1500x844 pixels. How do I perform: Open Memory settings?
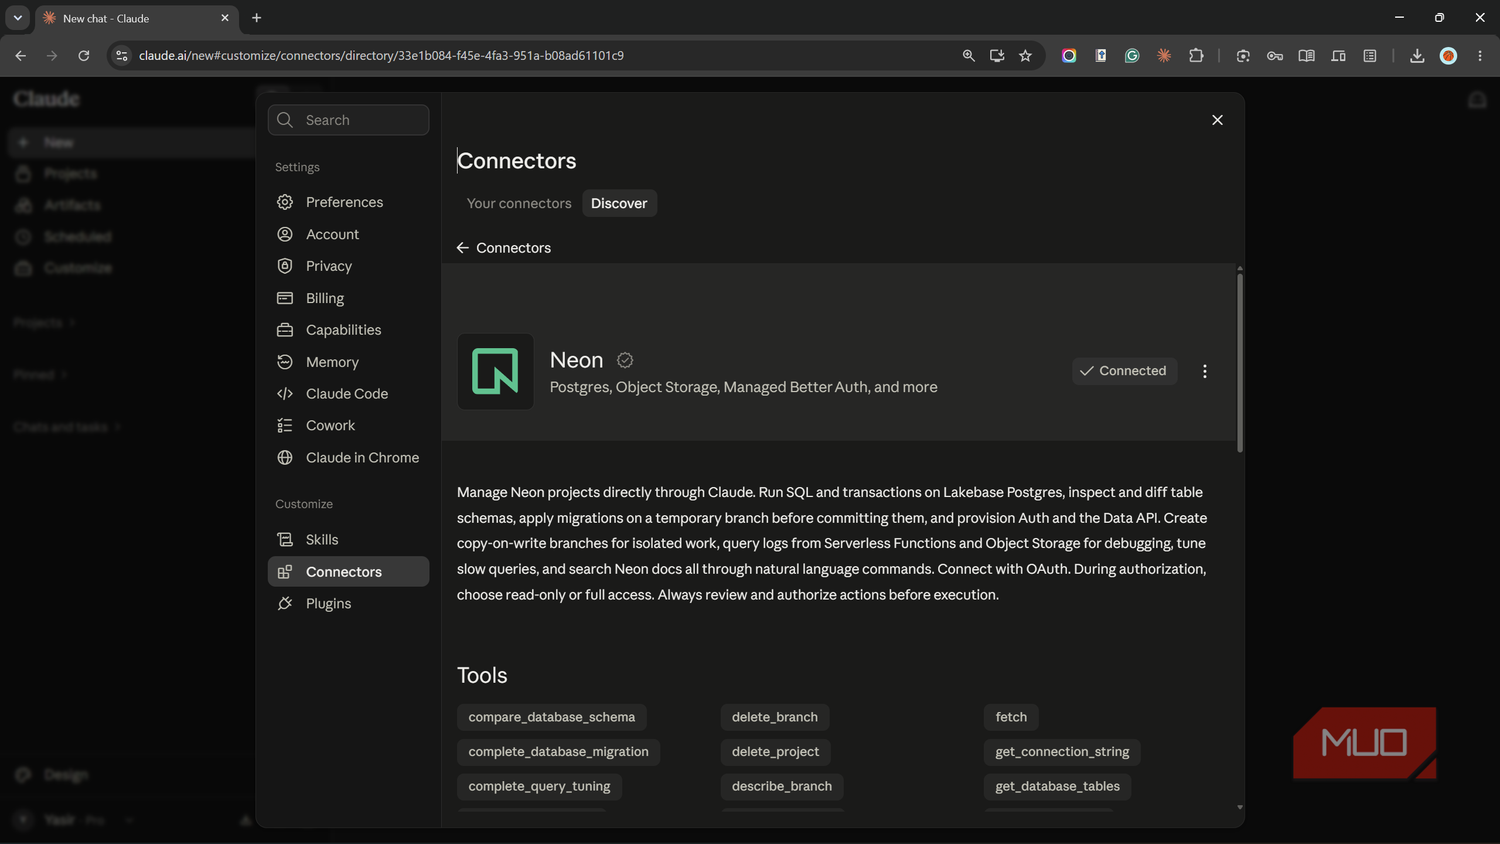(x=348, y=362)
